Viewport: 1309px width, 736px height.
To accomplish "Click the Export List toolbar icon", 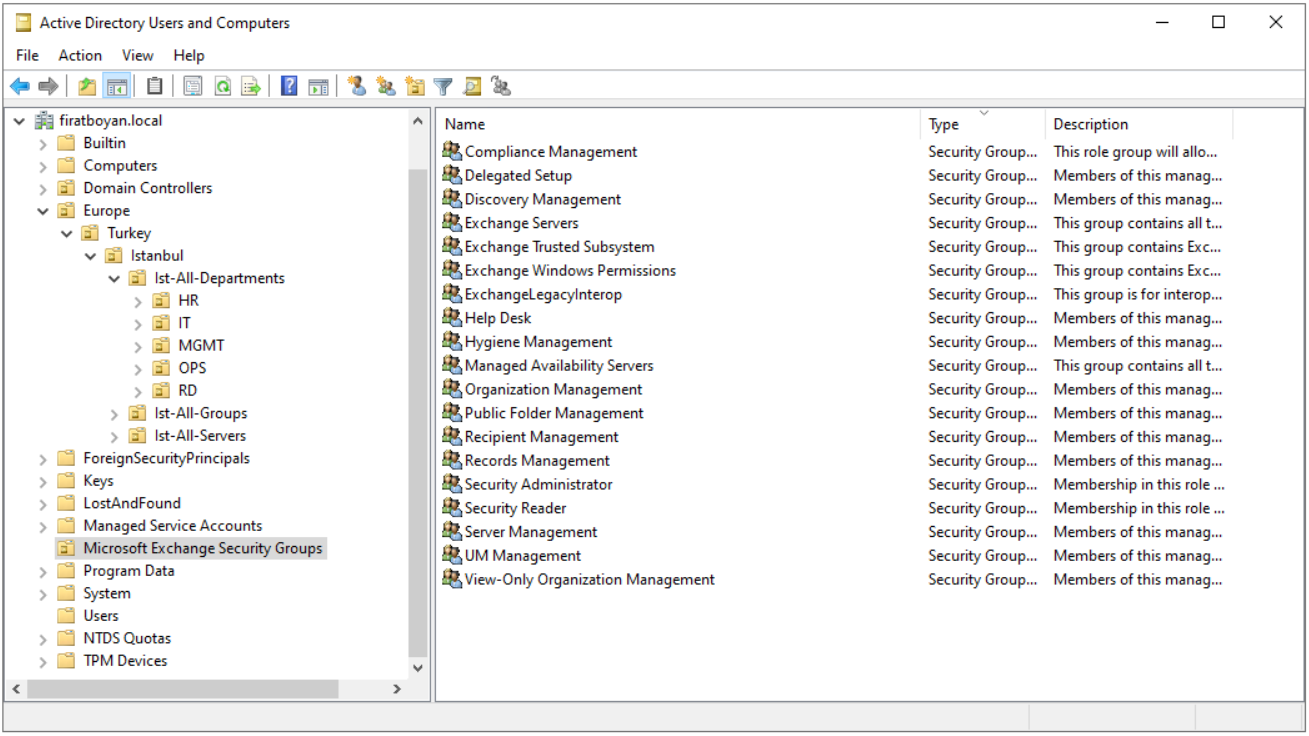I will click(251, 87).
